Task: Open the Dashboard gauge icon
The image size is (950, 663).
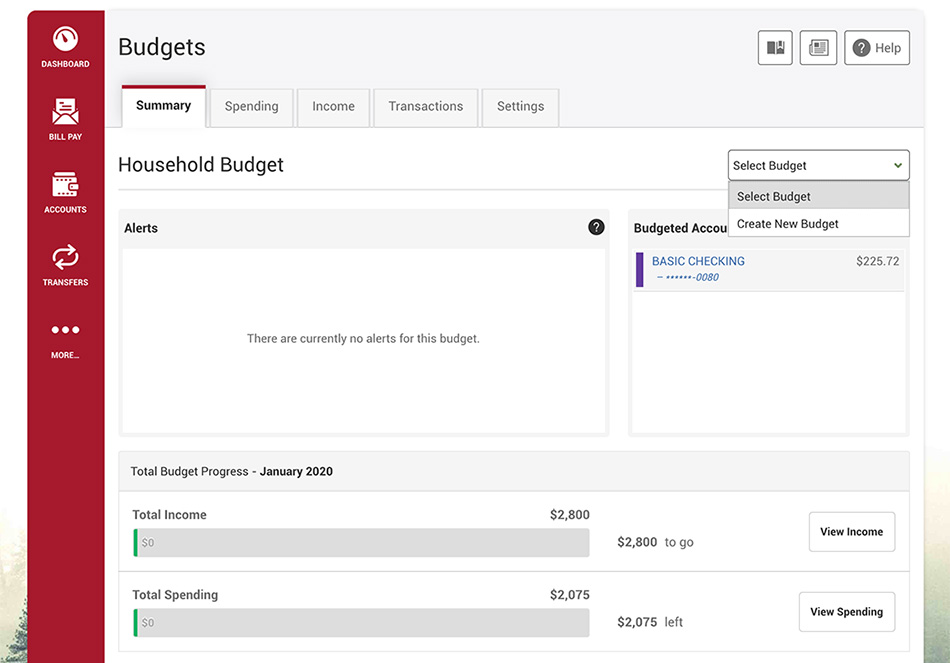Action: click(x=65, y=39)
